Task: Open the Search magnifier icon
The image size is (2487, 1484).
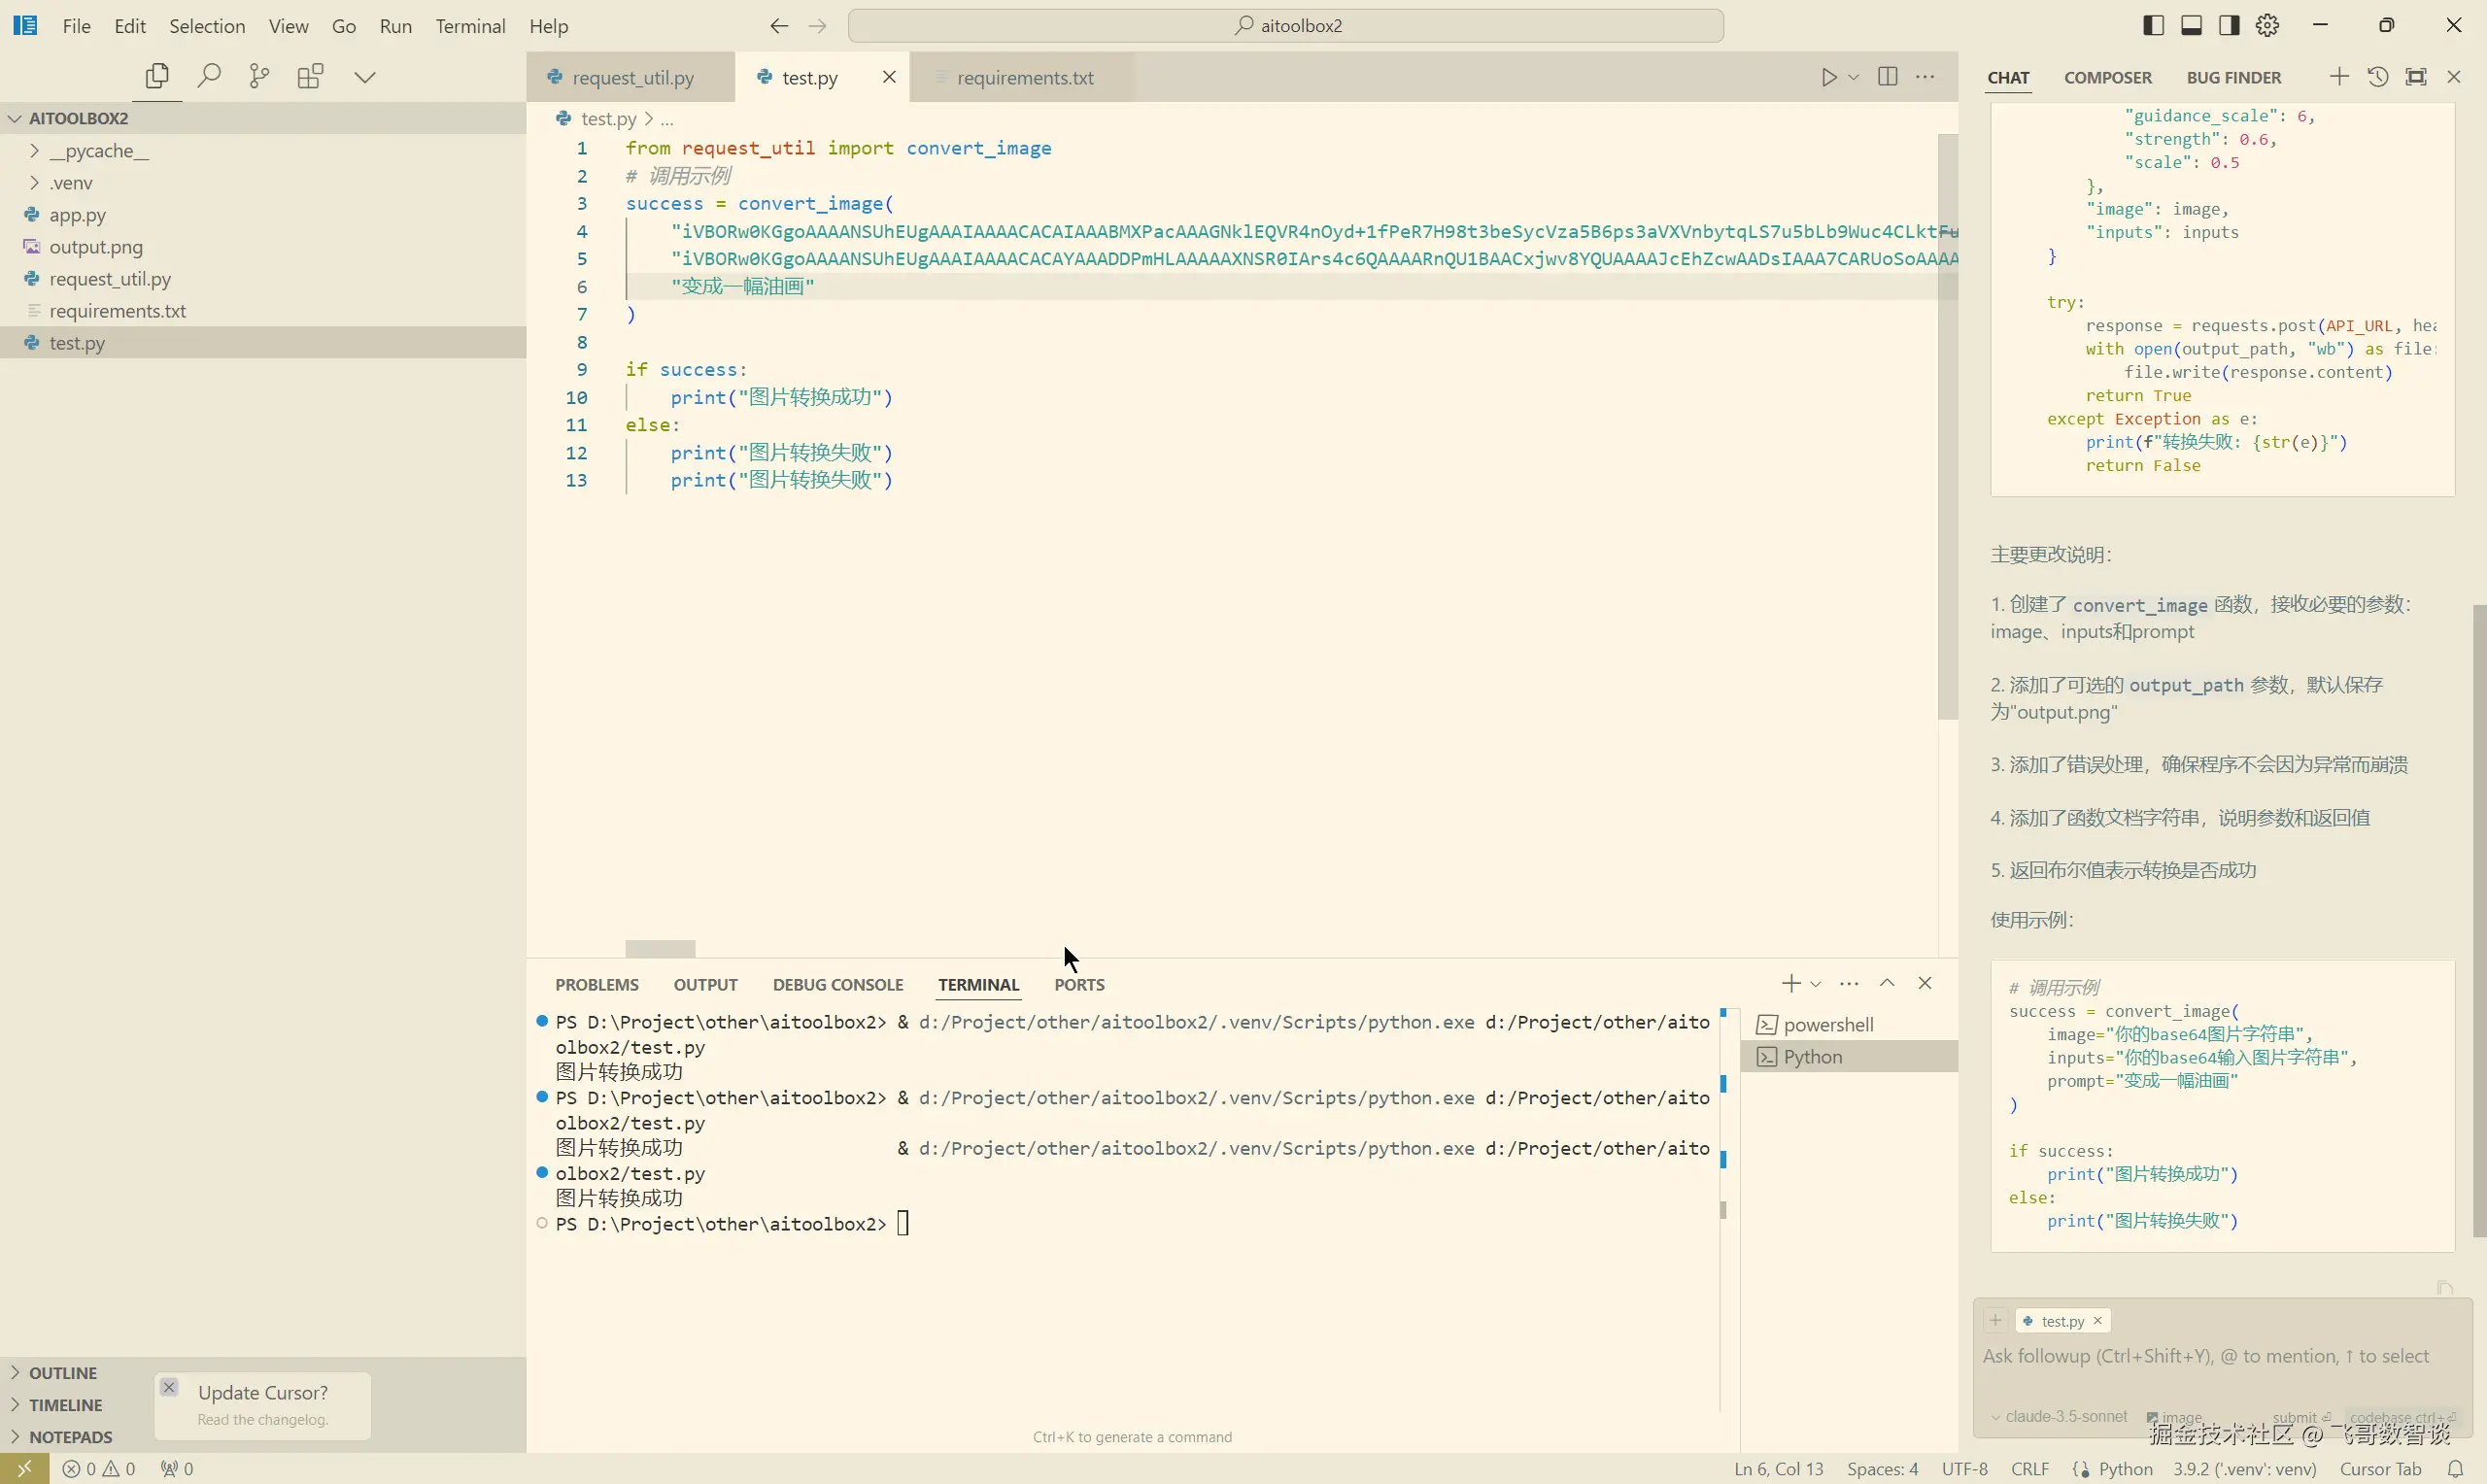Action: [209, 76]
